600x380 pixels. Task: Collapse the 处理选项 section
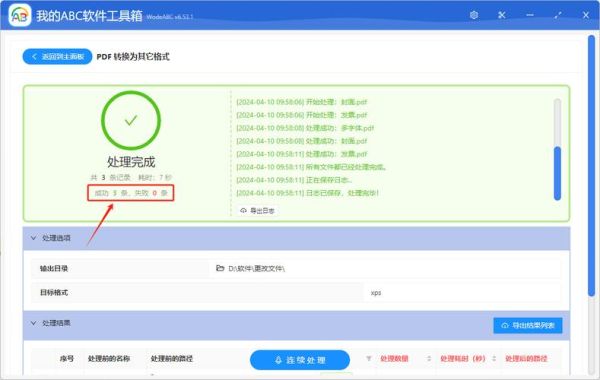tap(34, 238)
